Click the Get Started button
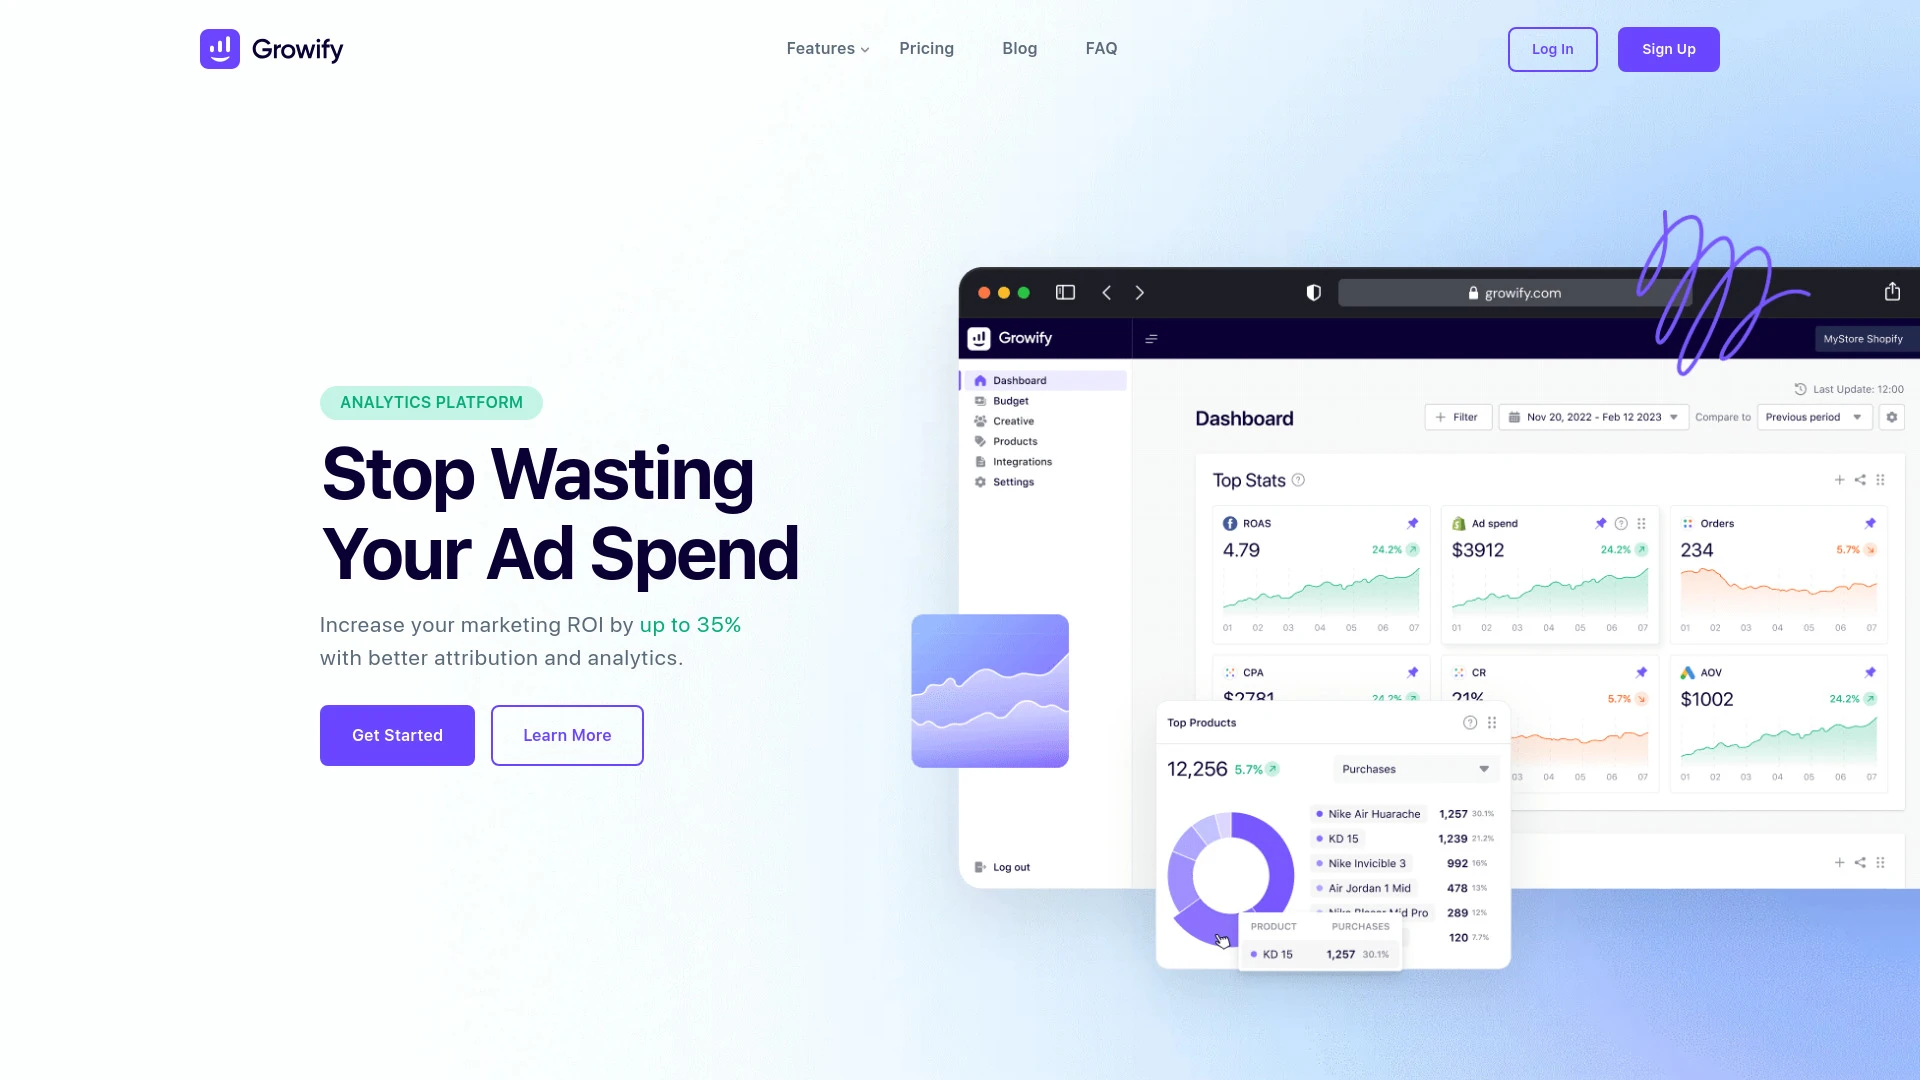1920x1080 pixels. point(397,735)
